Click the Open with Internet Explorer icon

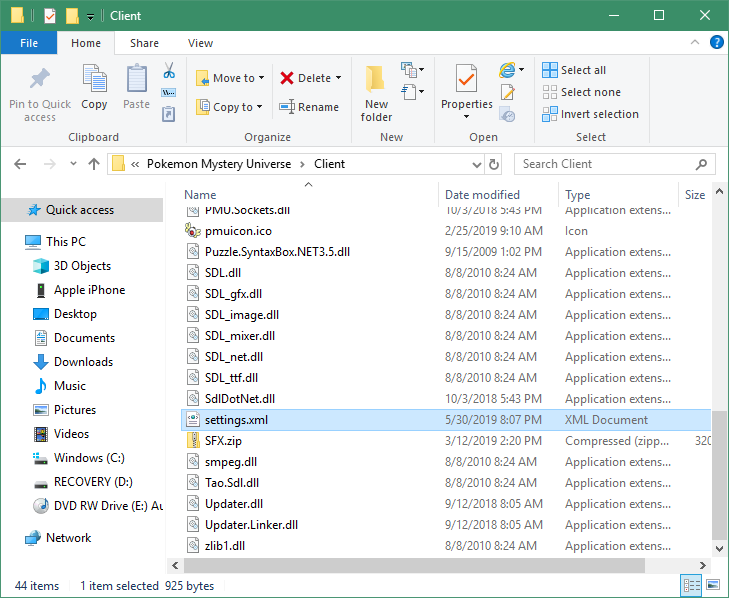507,70
